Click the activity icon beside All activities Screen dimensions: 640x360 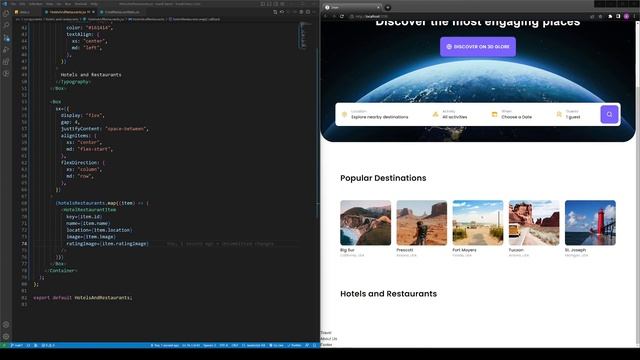435,115
